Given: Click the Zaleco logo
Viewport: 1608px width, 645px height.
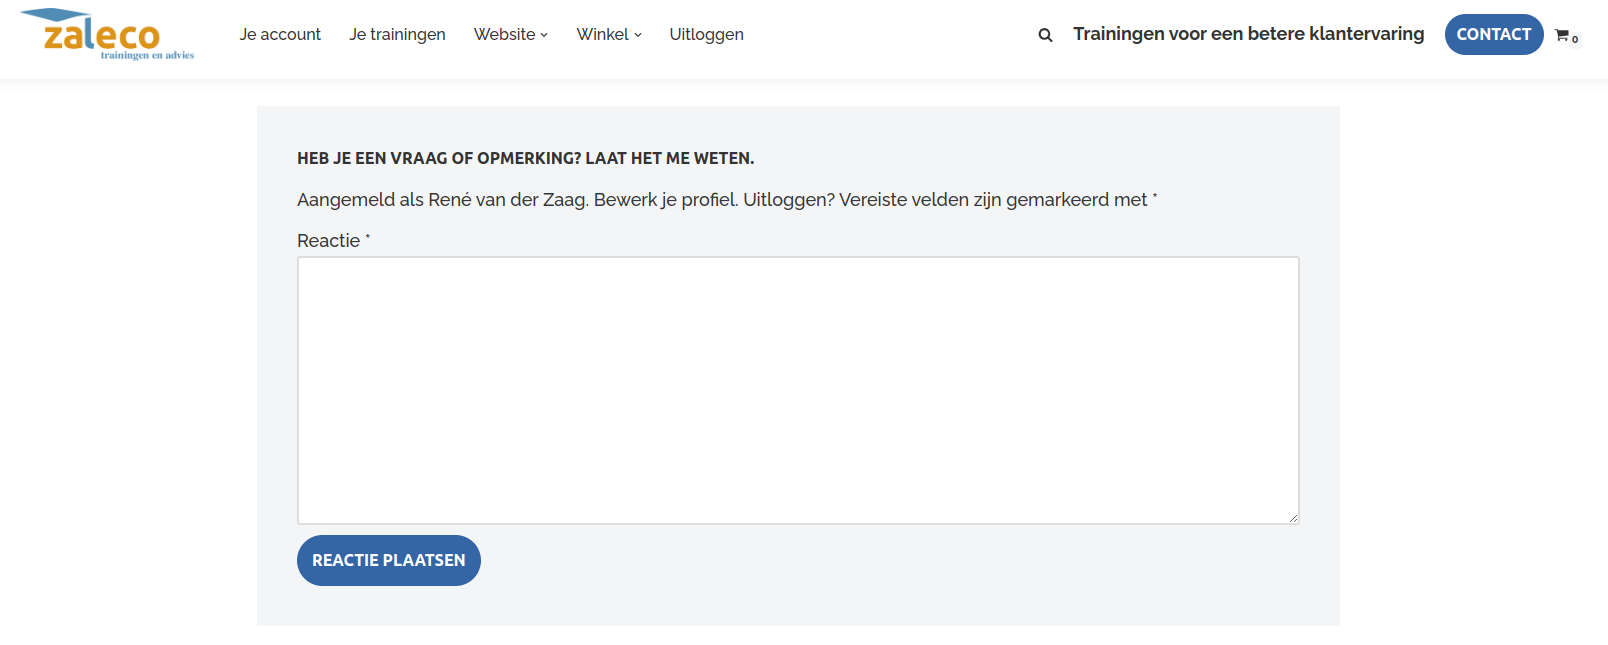Looking at the screenshot, I should 107,35.
